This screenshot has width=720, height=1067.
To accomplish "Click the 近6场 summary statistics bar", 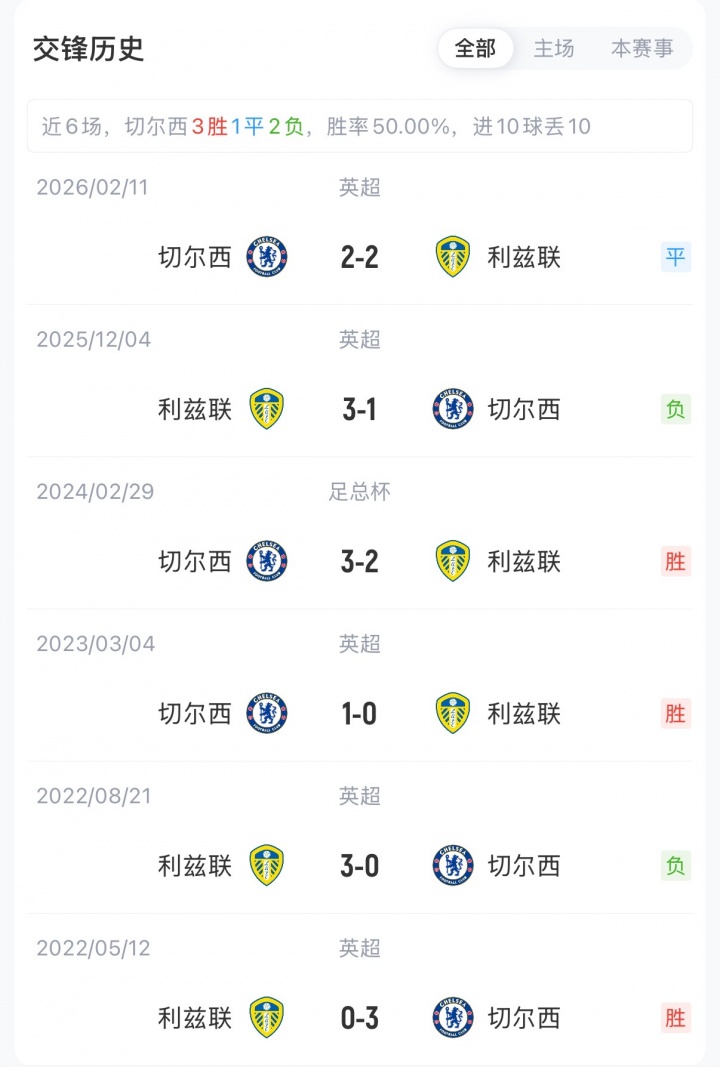I will click(360, 127).
